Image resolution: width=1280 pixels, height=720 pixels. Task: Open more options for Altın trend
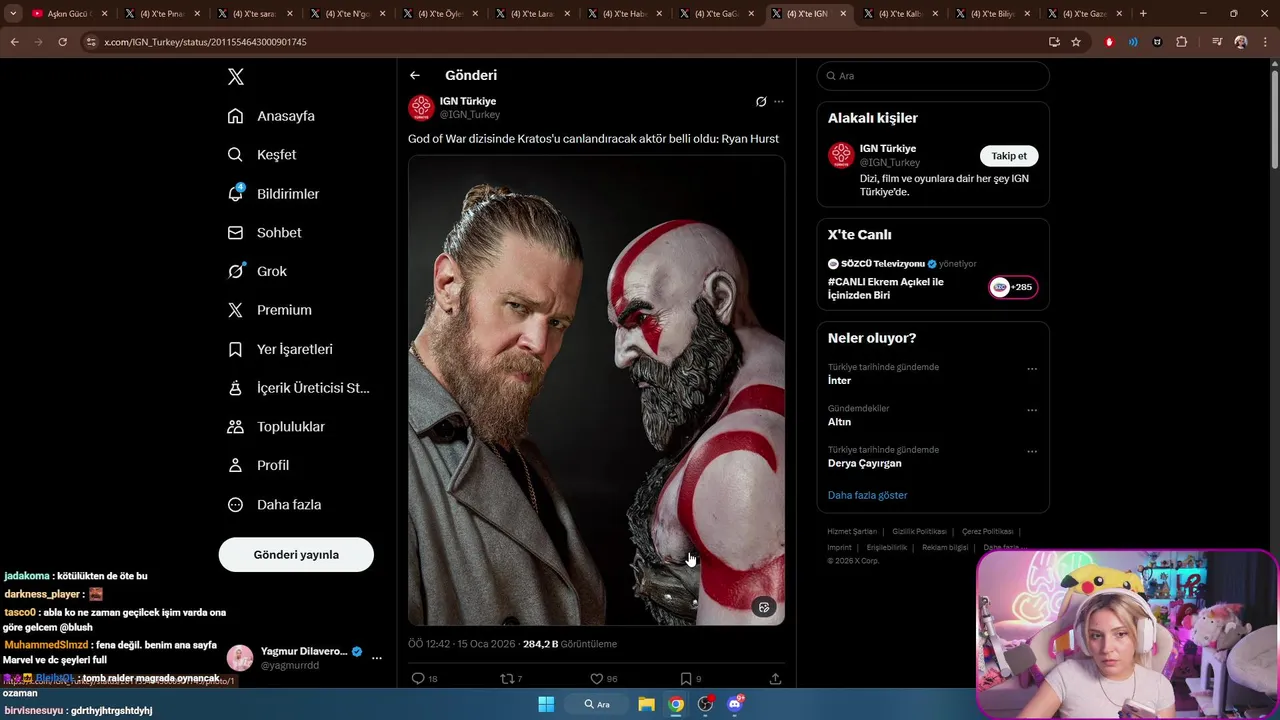click(1032, 410)
